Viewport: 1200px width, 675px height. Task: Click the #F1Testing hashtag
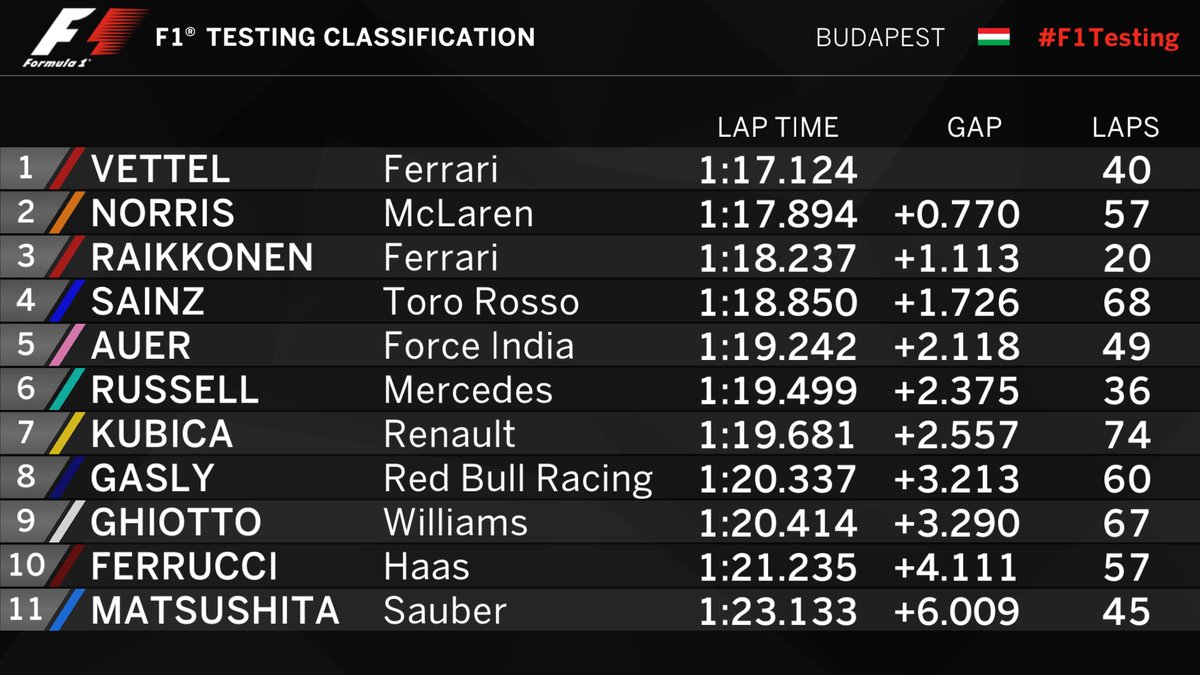tap(1108, 38)
